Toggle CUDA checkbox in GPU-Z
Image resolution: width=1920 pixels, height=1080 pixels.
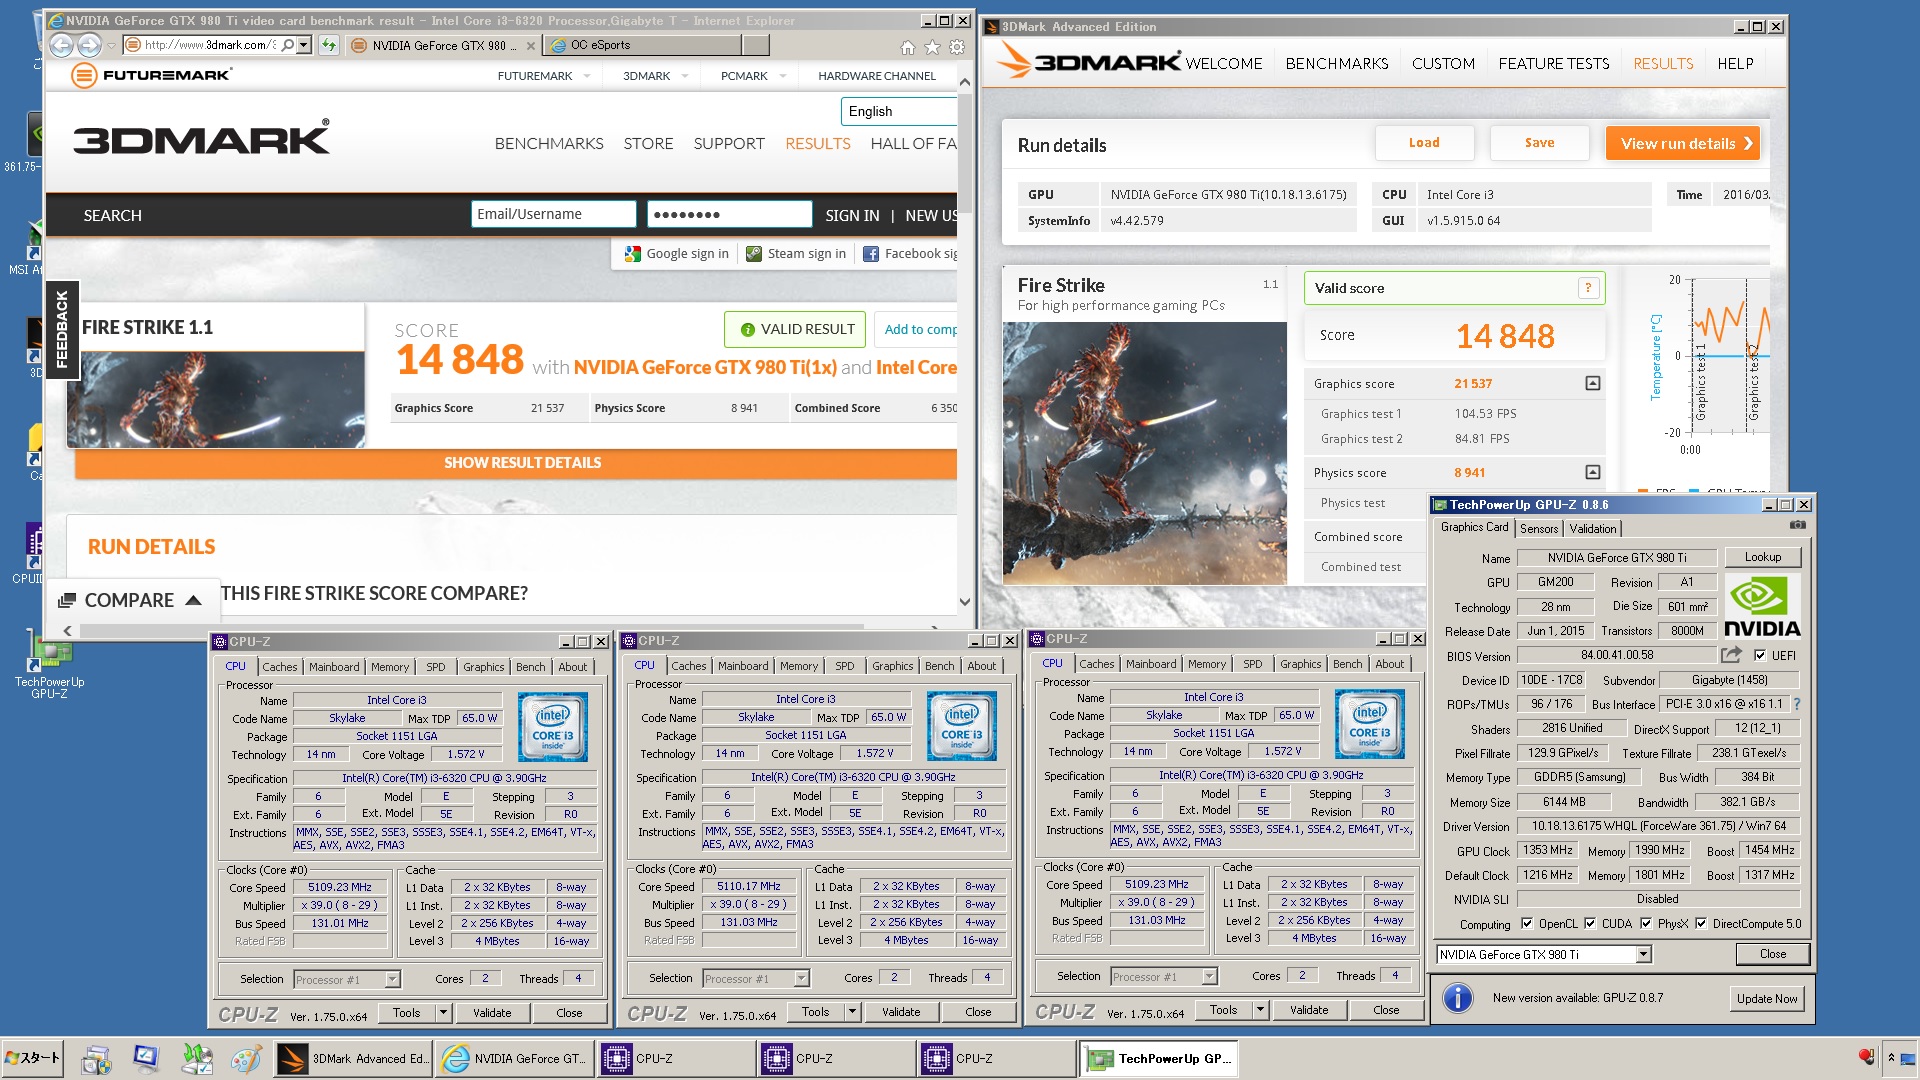pos(1589,924)
